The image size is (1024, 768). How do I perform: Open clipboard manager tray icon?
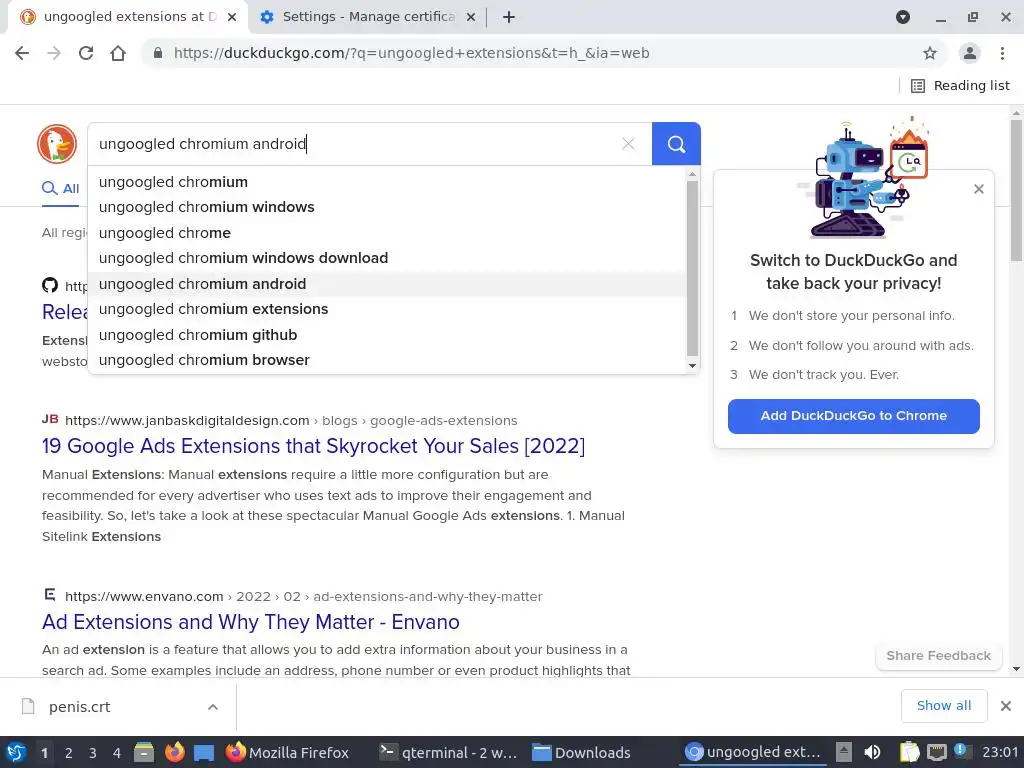pyautogui.click(x=909, y=752)
